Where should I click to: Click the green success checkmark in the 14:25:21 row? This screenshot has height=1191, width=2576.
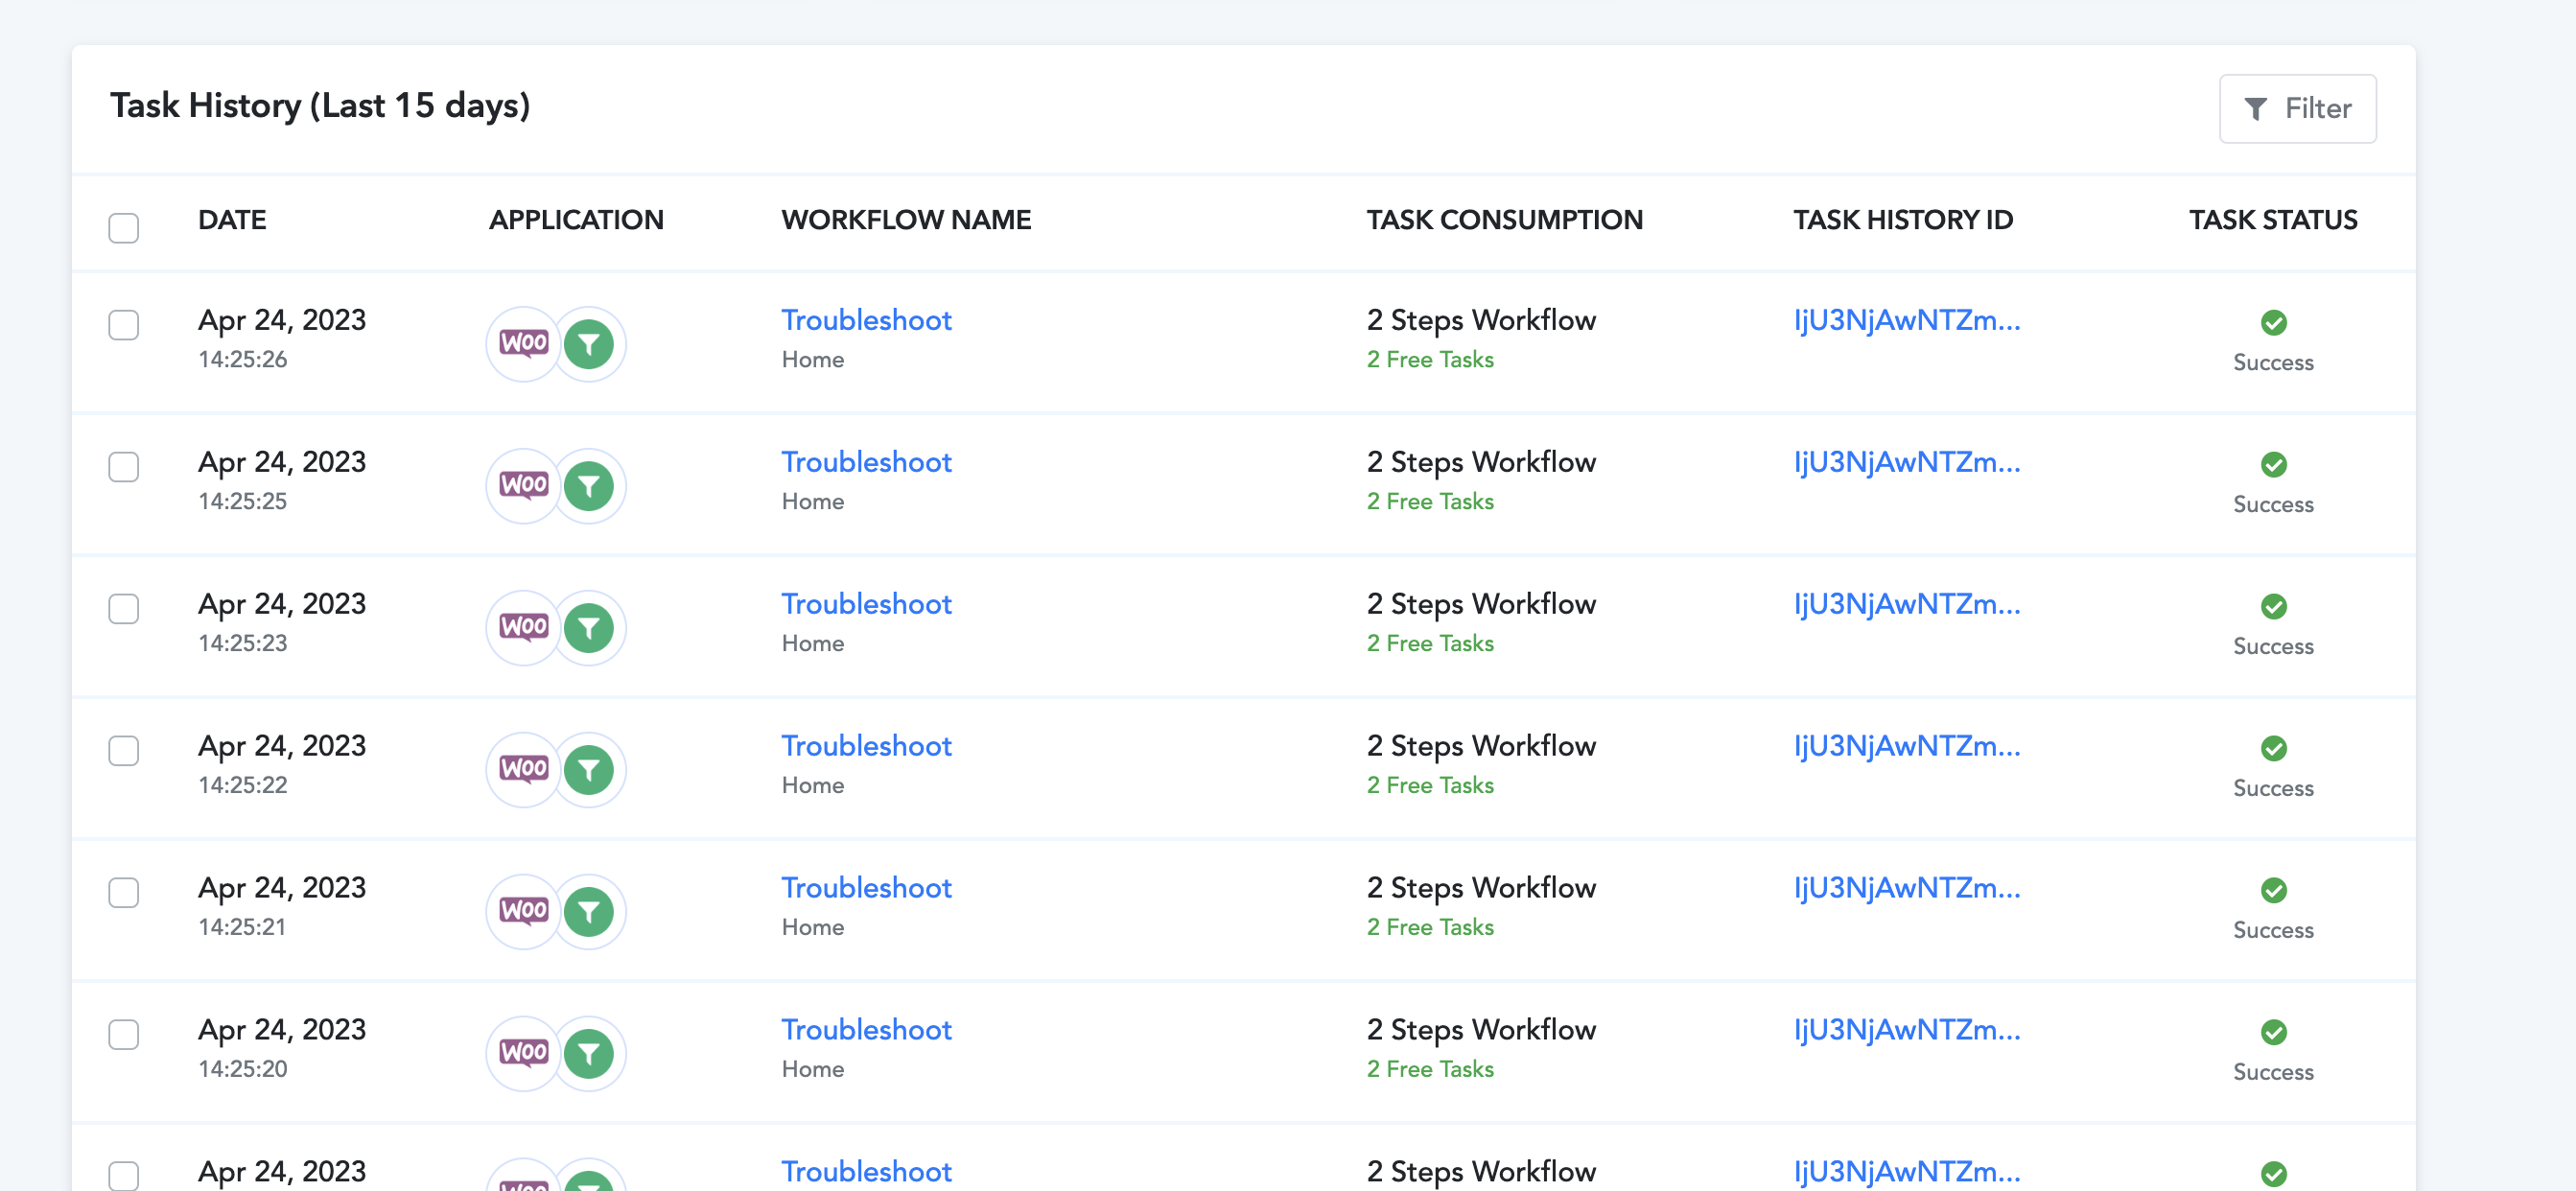click(2273, 890)
